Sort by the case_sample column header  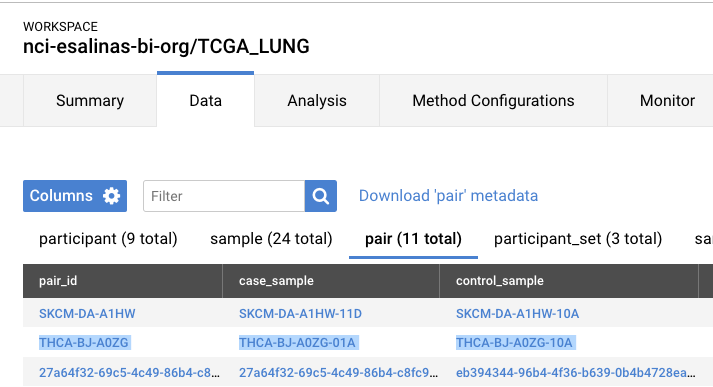tap(276, 281)
